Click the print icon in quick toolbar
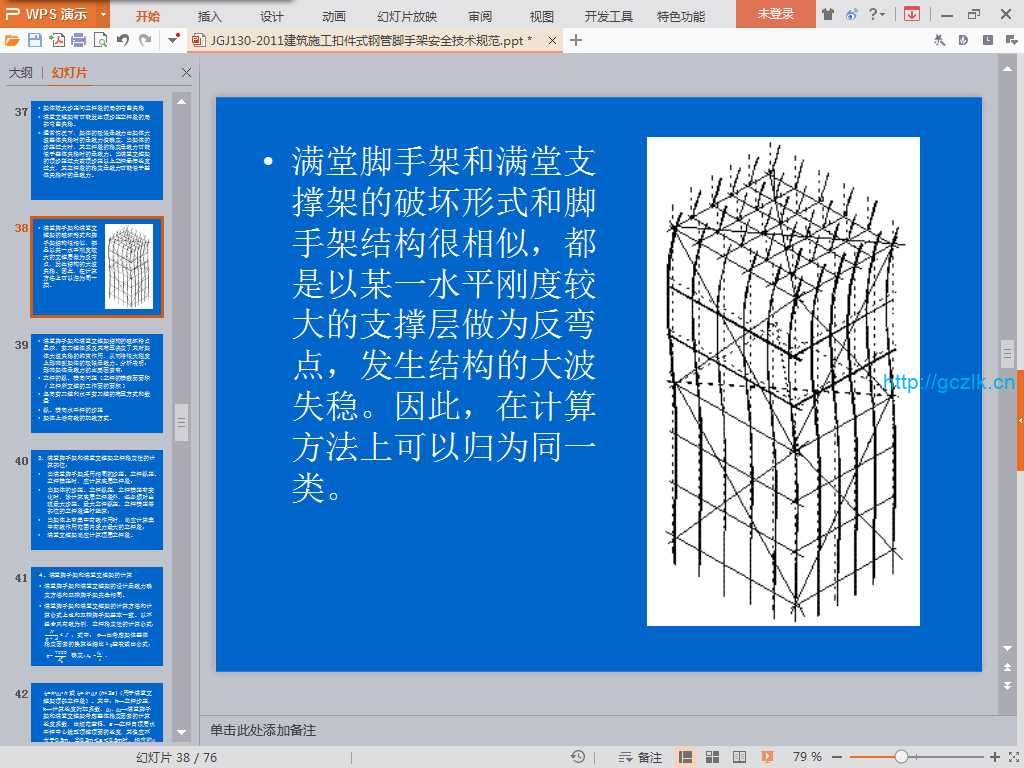This screenshot has height=768, width=1024. [79, 40]
